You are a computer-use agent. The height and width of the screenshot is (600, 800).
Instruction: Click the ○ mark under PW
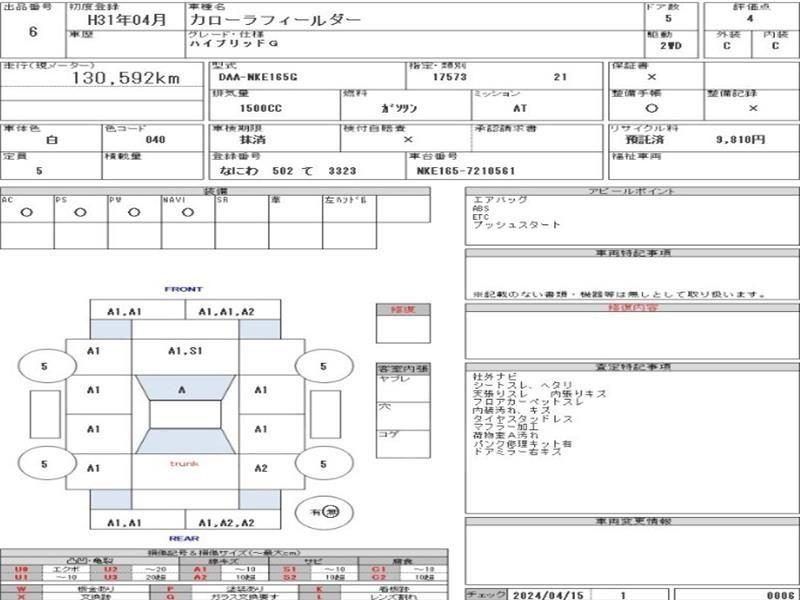[x=134, y=212]
